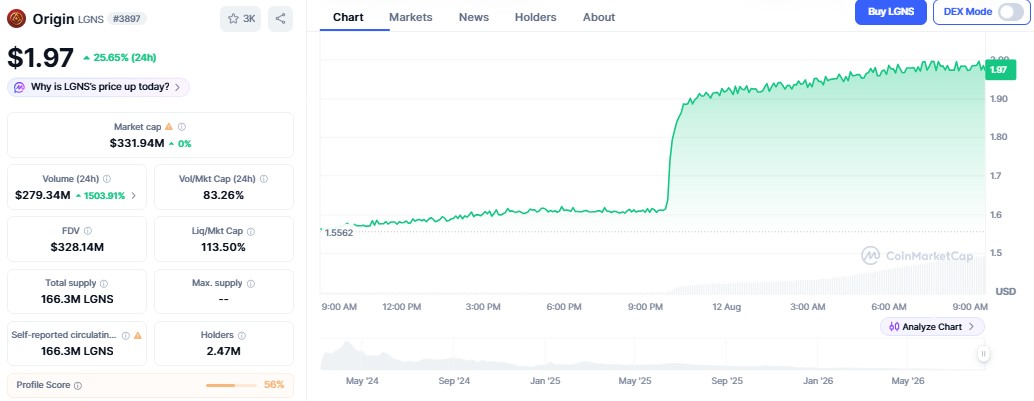Click the candlestick icon in Analyze Chart
Image resolution: width=1034 pixels, height=401 pixels.
click(x=894, y=326)
